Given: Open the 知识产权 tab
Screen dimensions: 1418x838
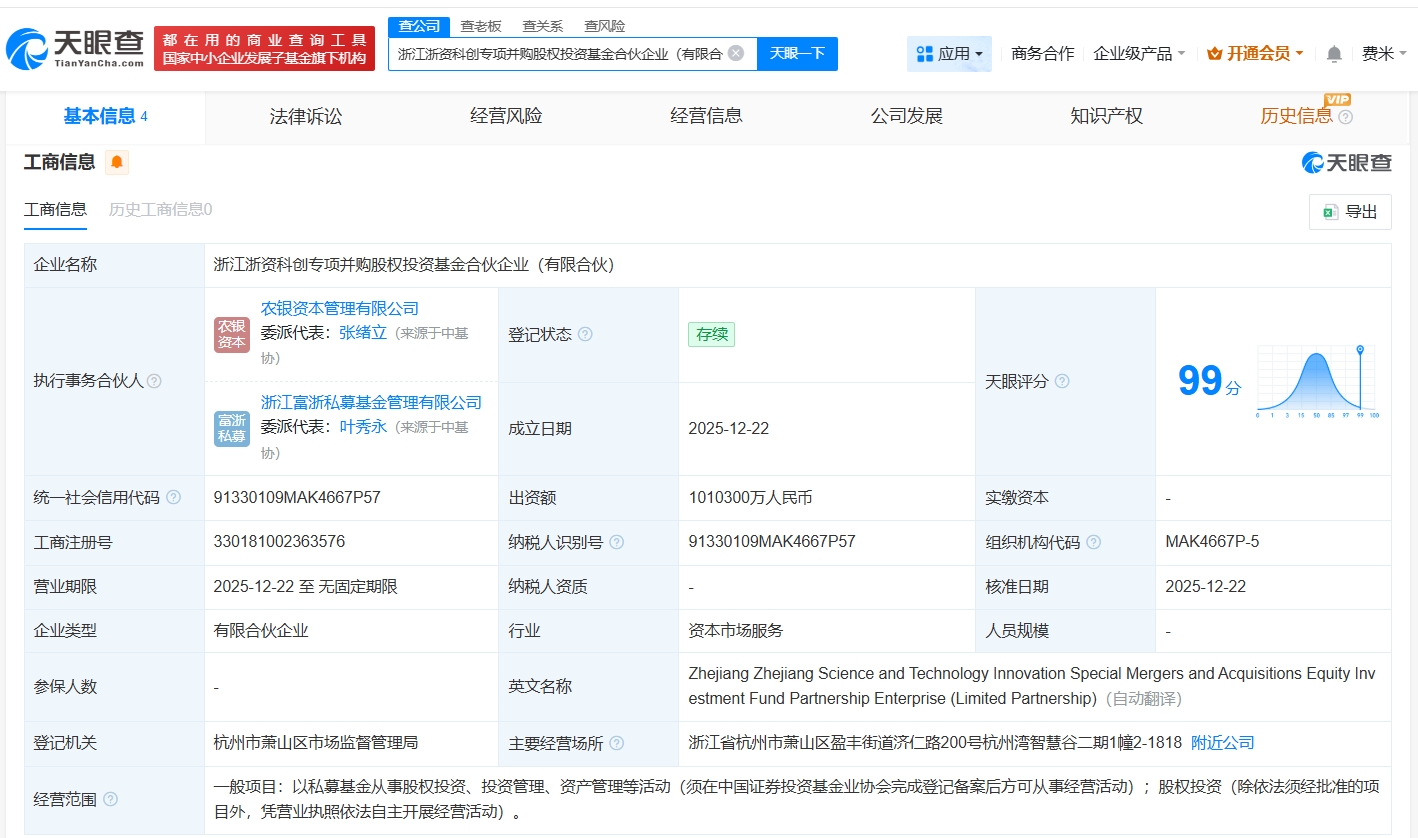Looking at the screenshot, I should 1106,116.
